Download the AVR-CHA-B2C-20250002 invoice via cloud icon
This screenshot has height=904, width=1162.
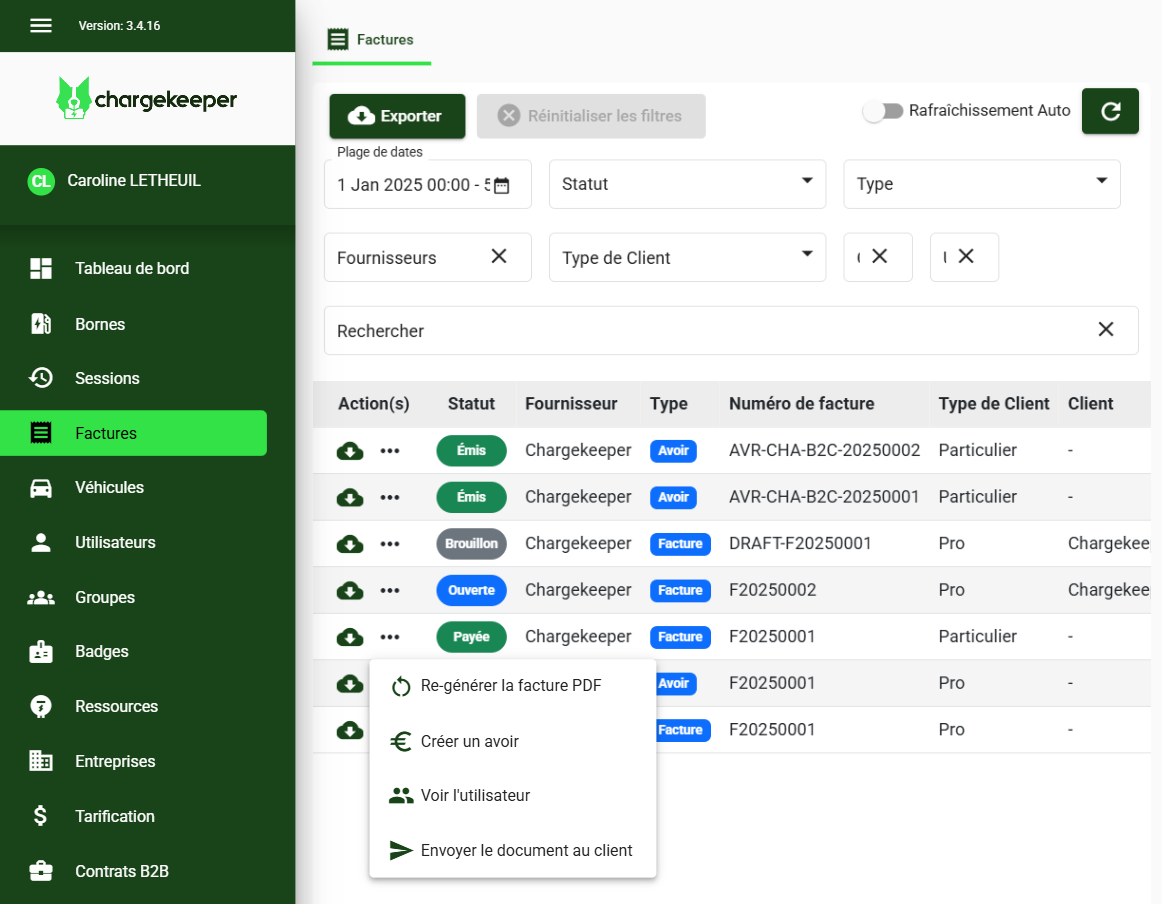pos(350,451)
